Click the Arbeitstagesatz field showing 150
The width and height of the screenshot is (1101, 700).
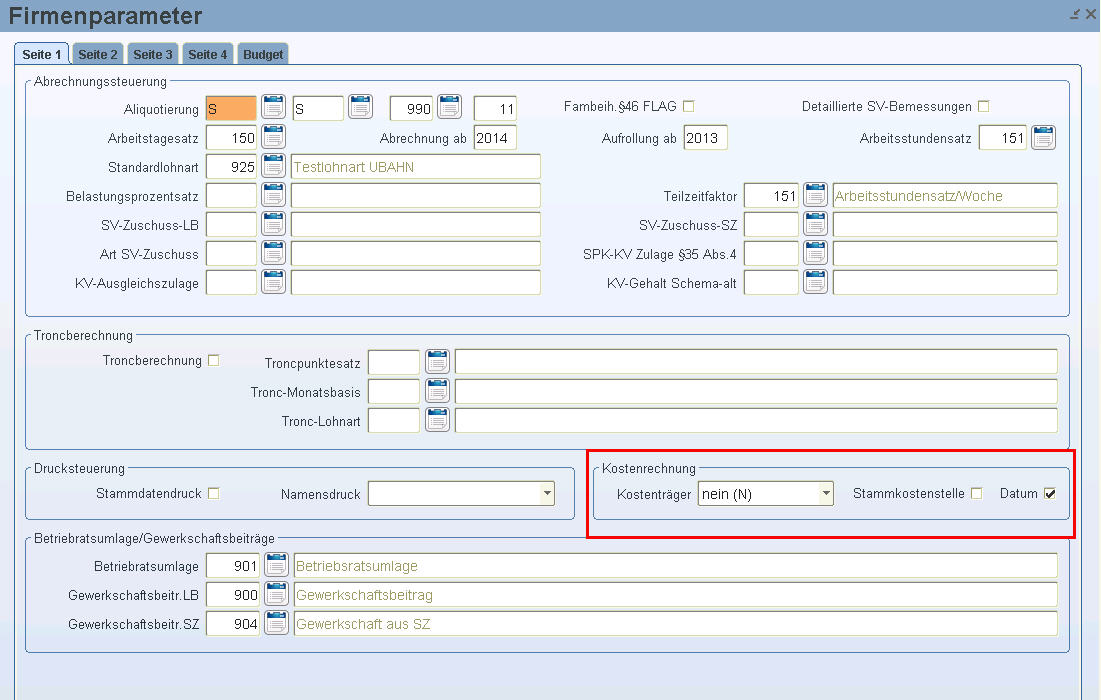pyautogui.click(x=231, y=138)
